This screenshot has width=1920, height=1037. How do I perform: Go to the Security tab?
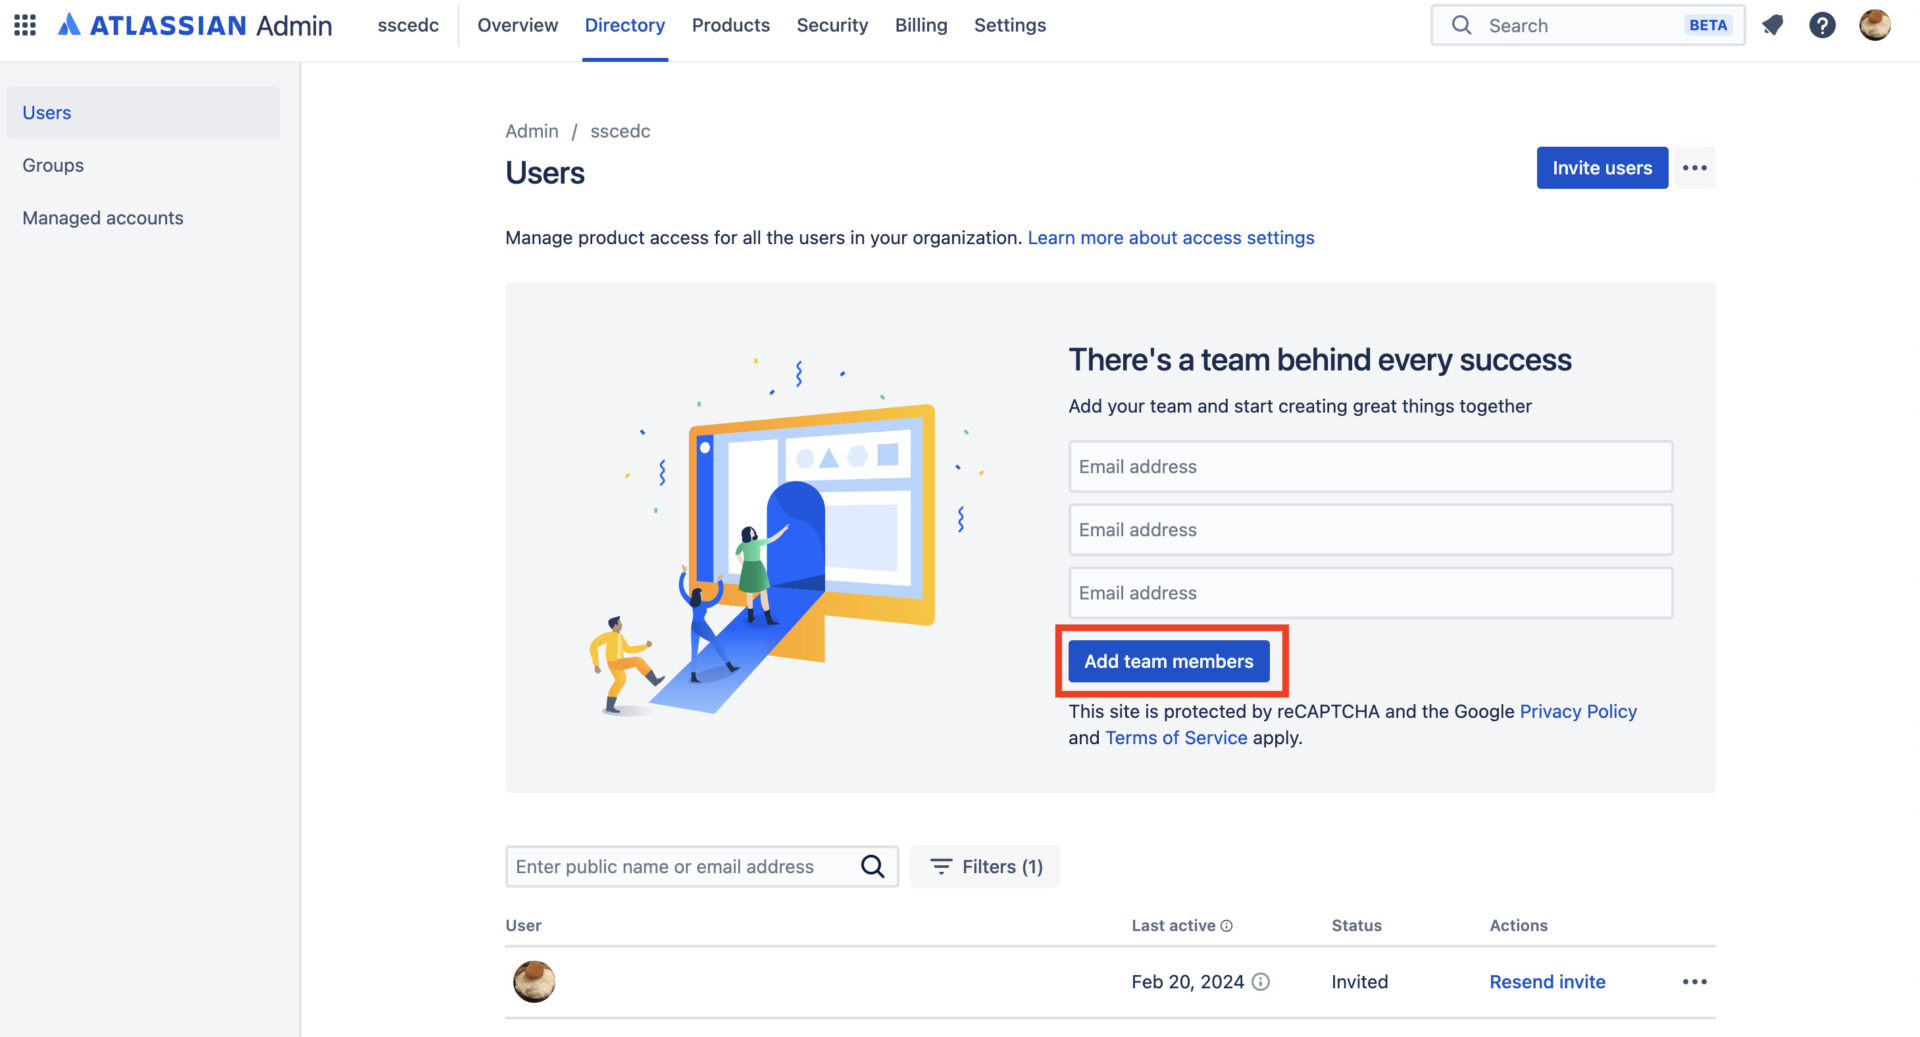click(832, 25)
